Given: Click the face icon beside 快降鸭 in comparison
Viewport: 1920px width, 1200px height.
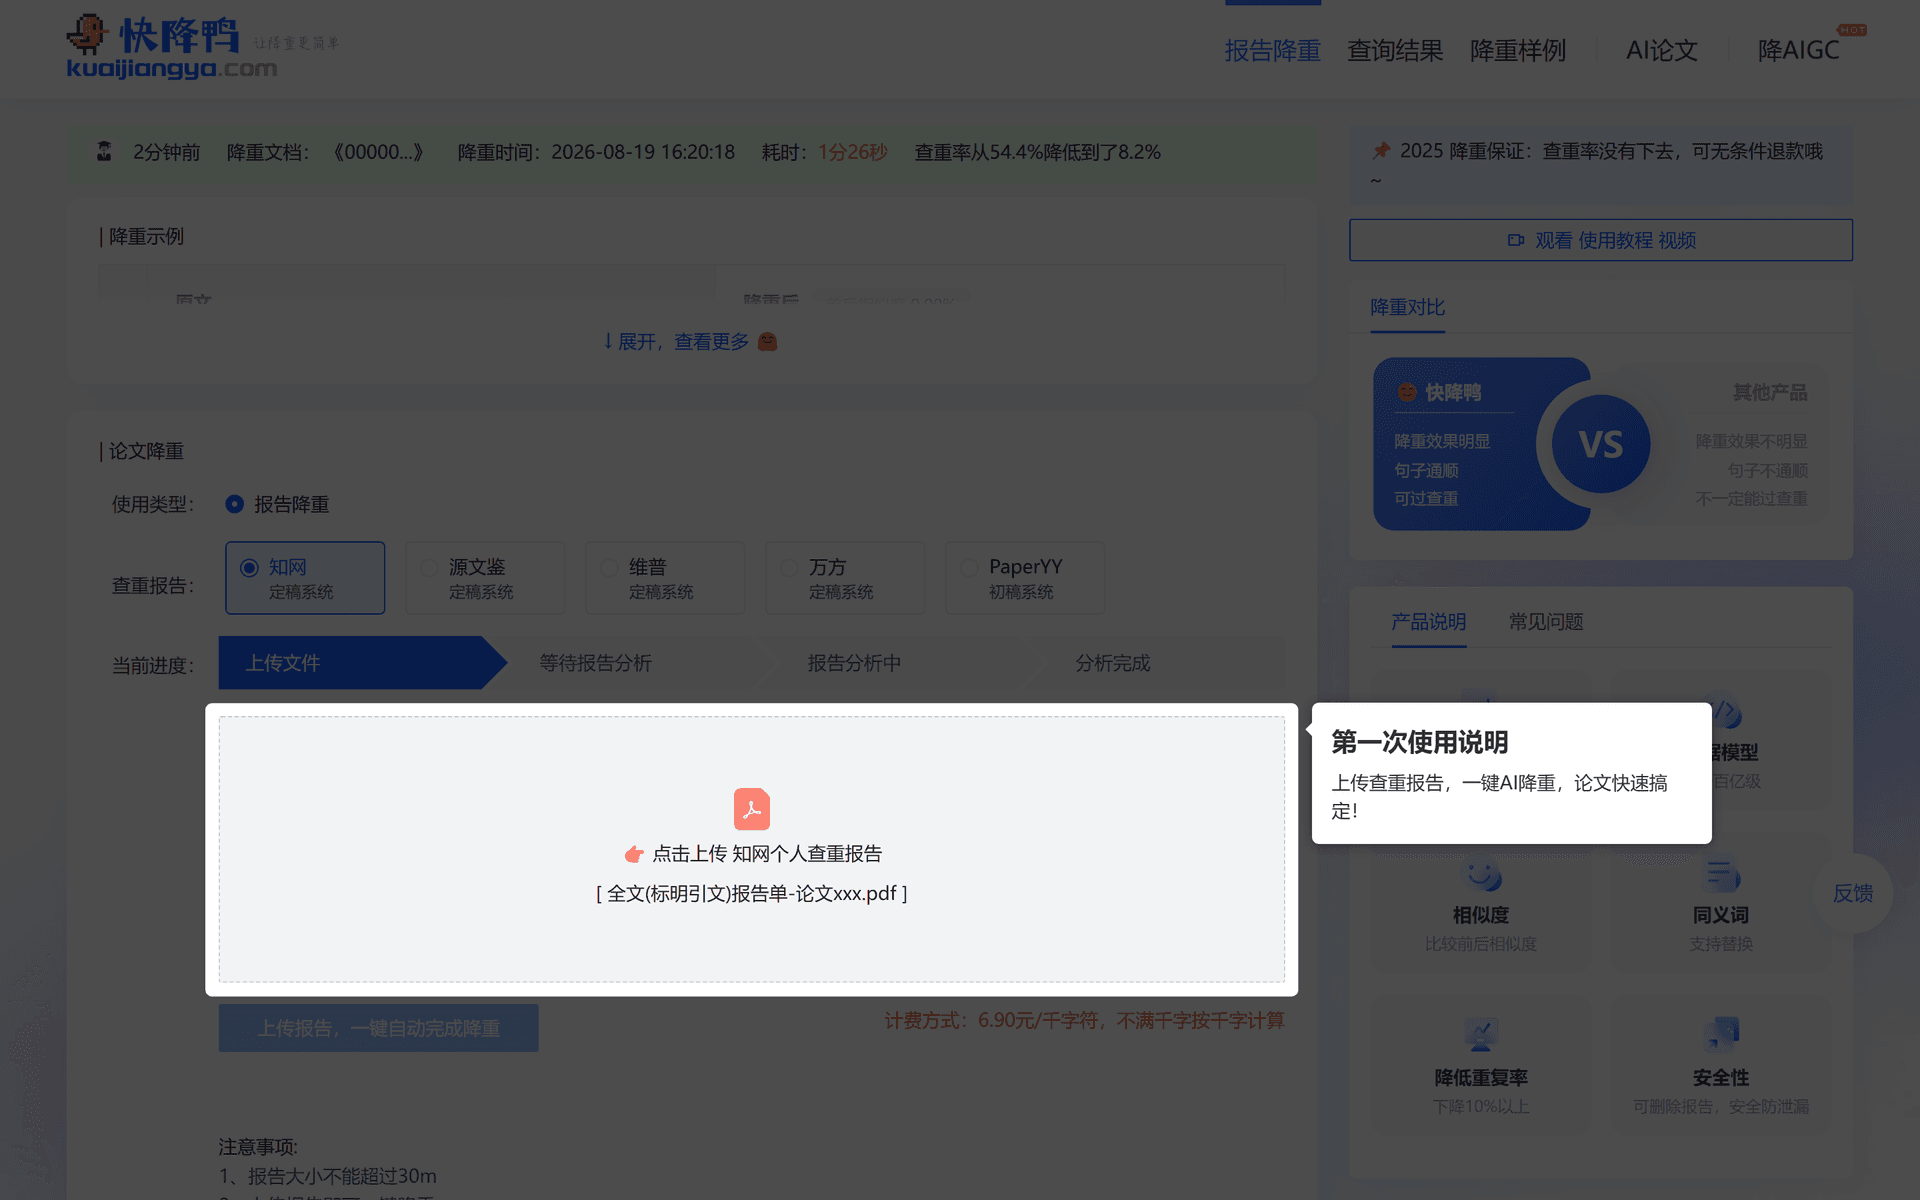Looking at the screenshot, I should click(1407, 392).
